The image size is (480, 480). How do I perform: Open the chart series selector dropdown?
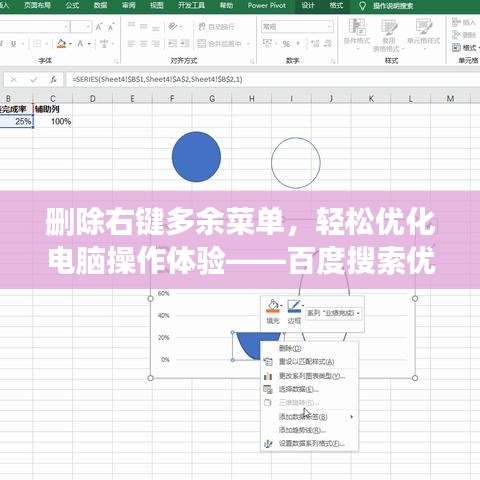pos(333,313)
